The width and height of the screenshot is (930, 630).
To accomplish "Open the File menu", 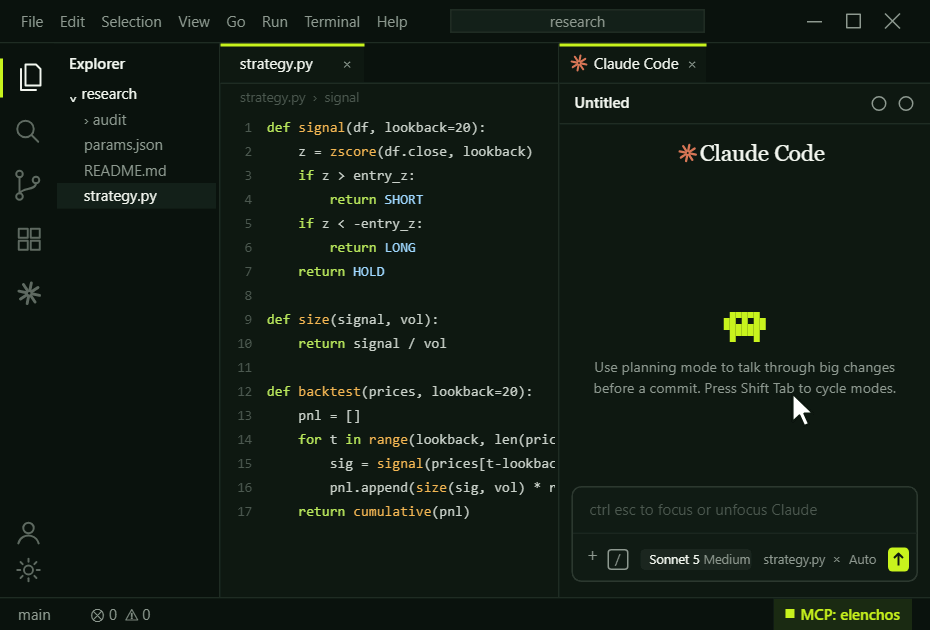I will 32,22.
